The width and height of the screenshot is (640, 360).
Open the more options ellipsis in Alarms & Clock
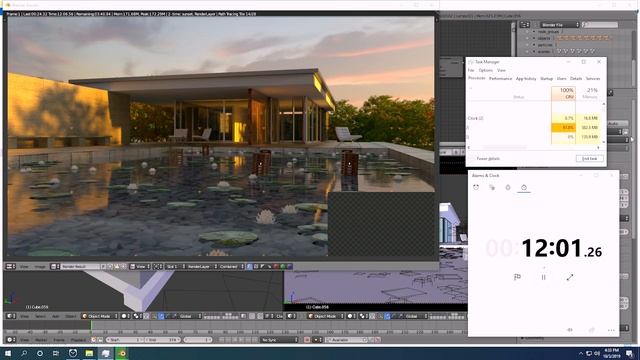point(611,330)
